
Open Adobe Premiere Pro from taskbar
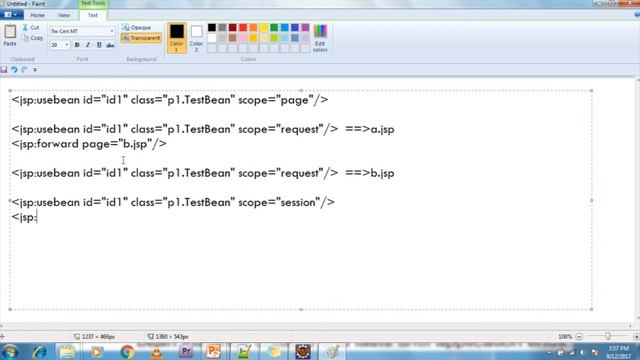(x=186, y=351)
